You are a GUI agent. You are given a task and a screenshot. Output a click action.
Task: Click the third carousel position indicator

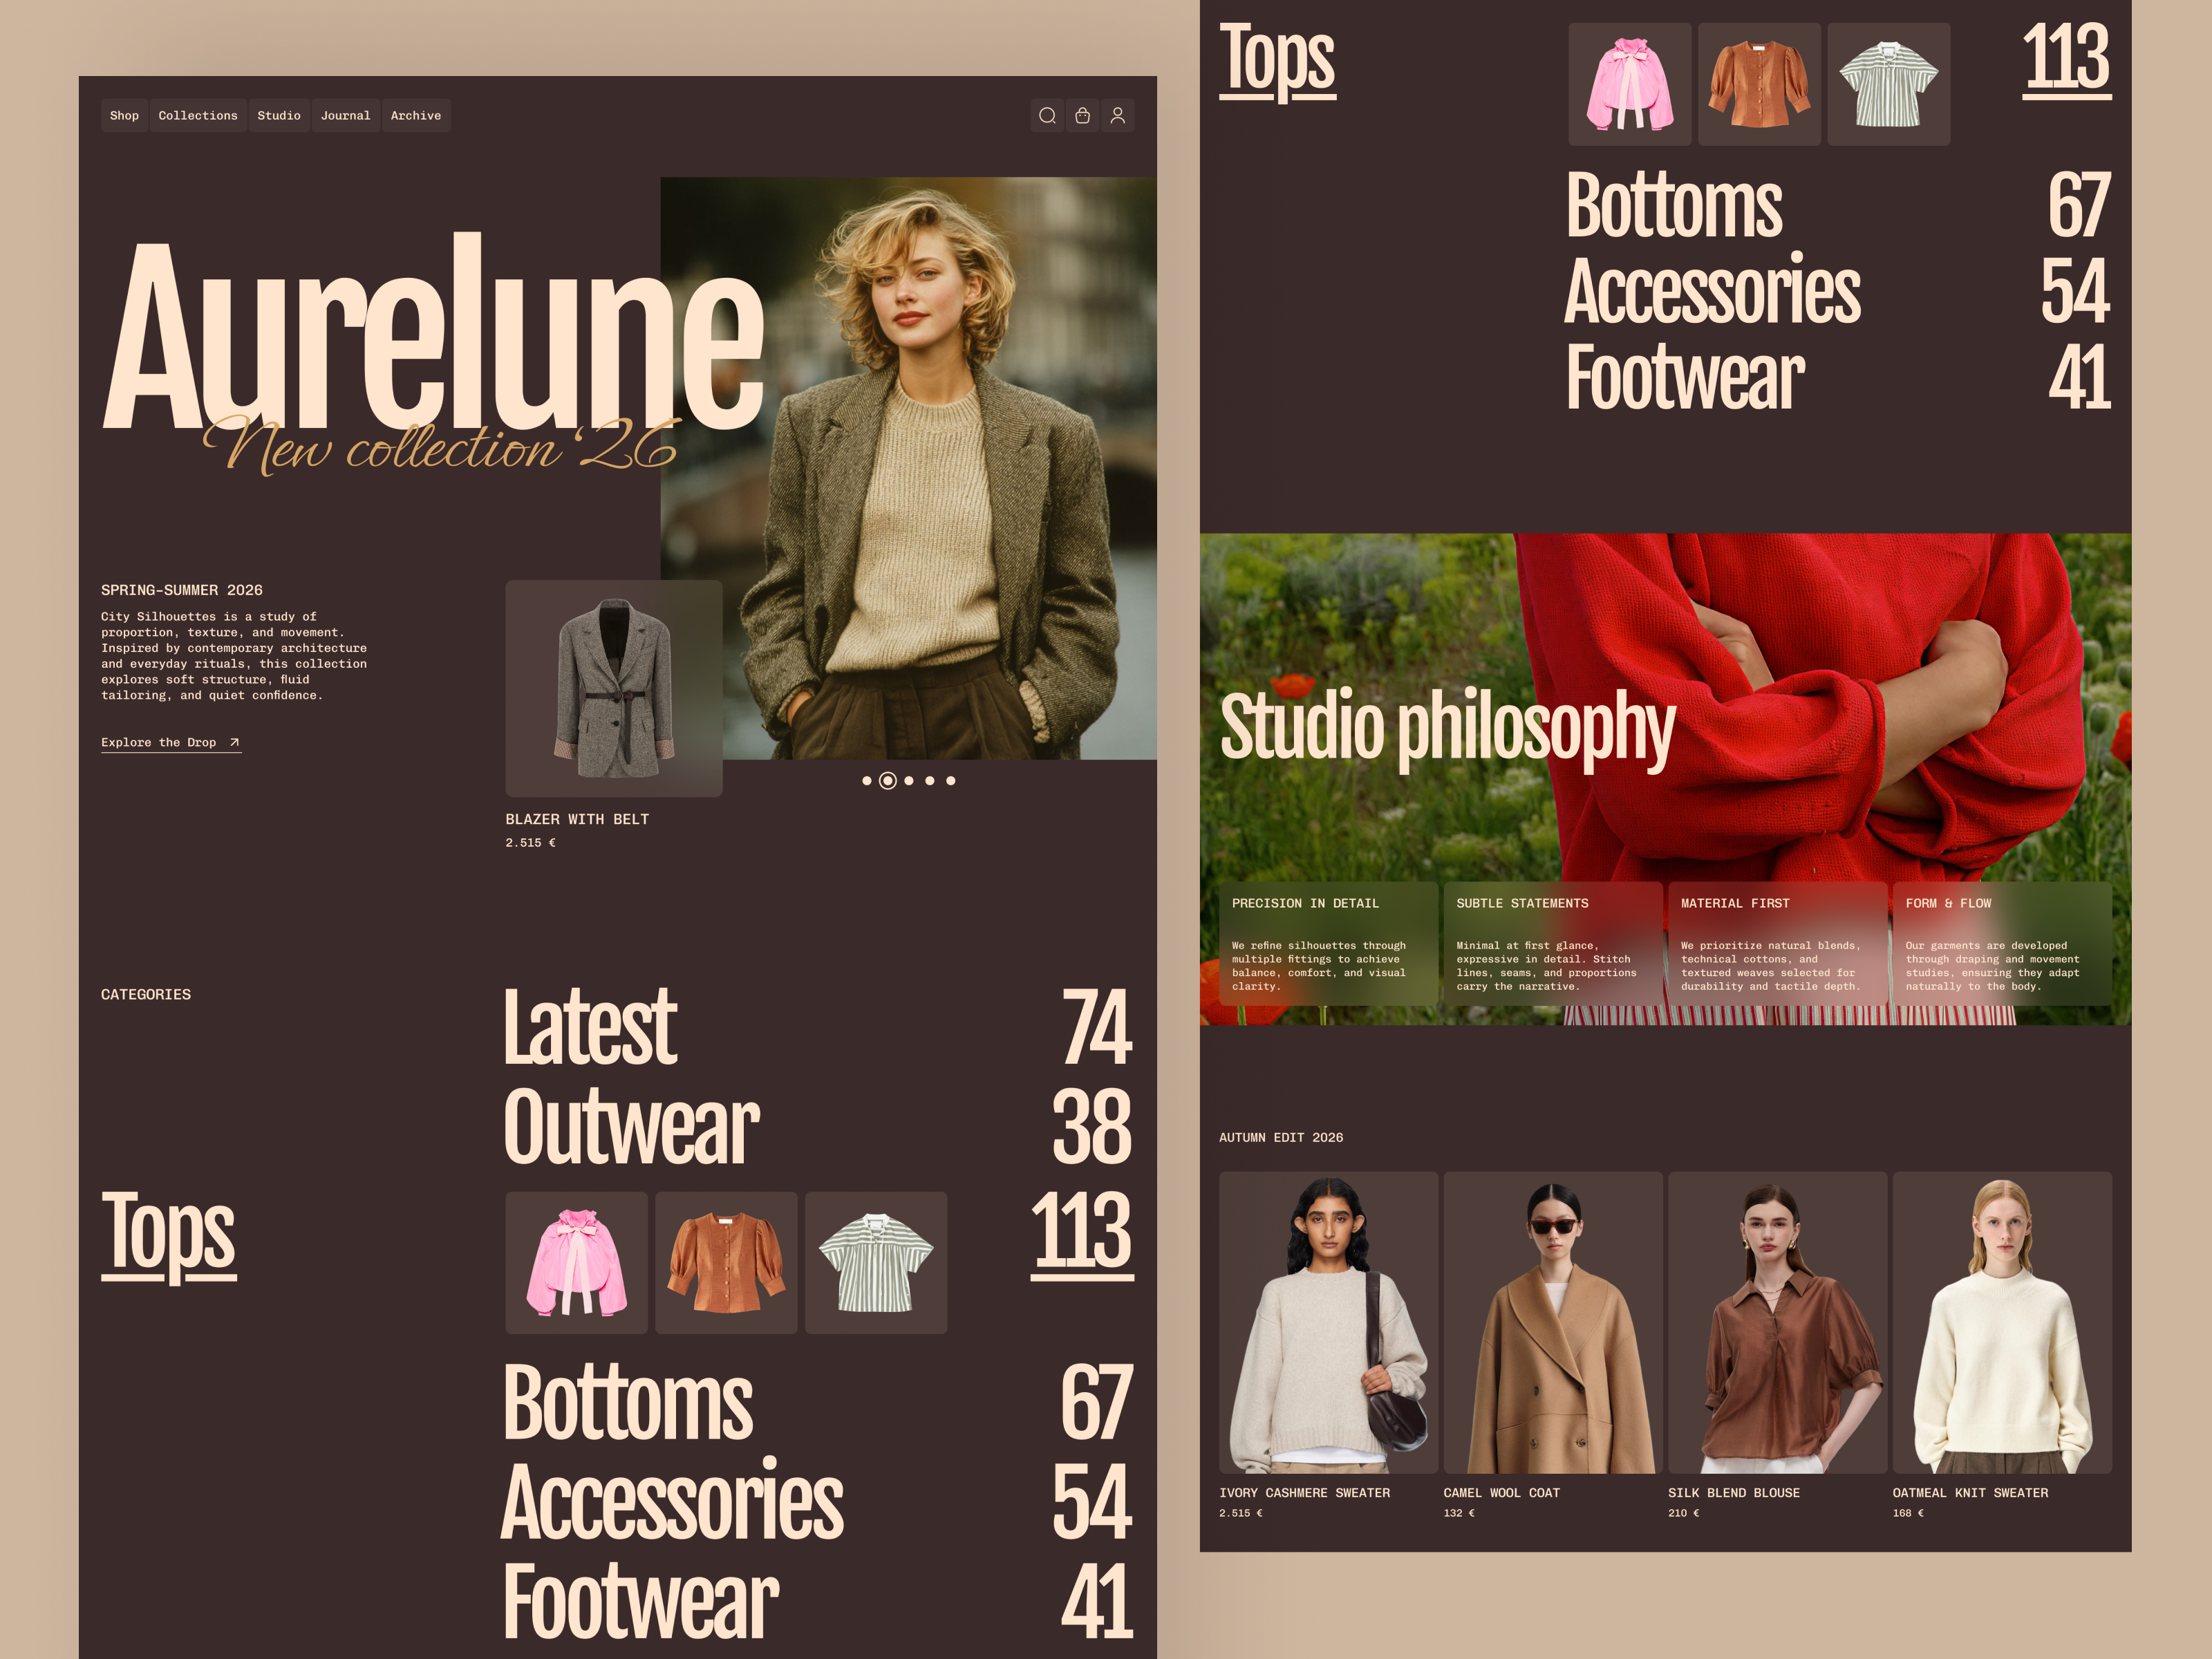click(908, 781)
